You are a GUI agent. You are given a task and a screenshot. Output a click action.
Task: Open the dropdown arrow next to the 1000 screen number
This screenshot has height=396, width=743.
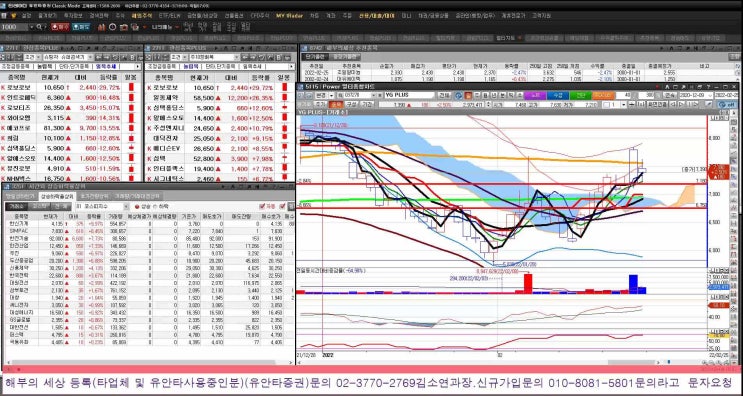click(32, 27)
